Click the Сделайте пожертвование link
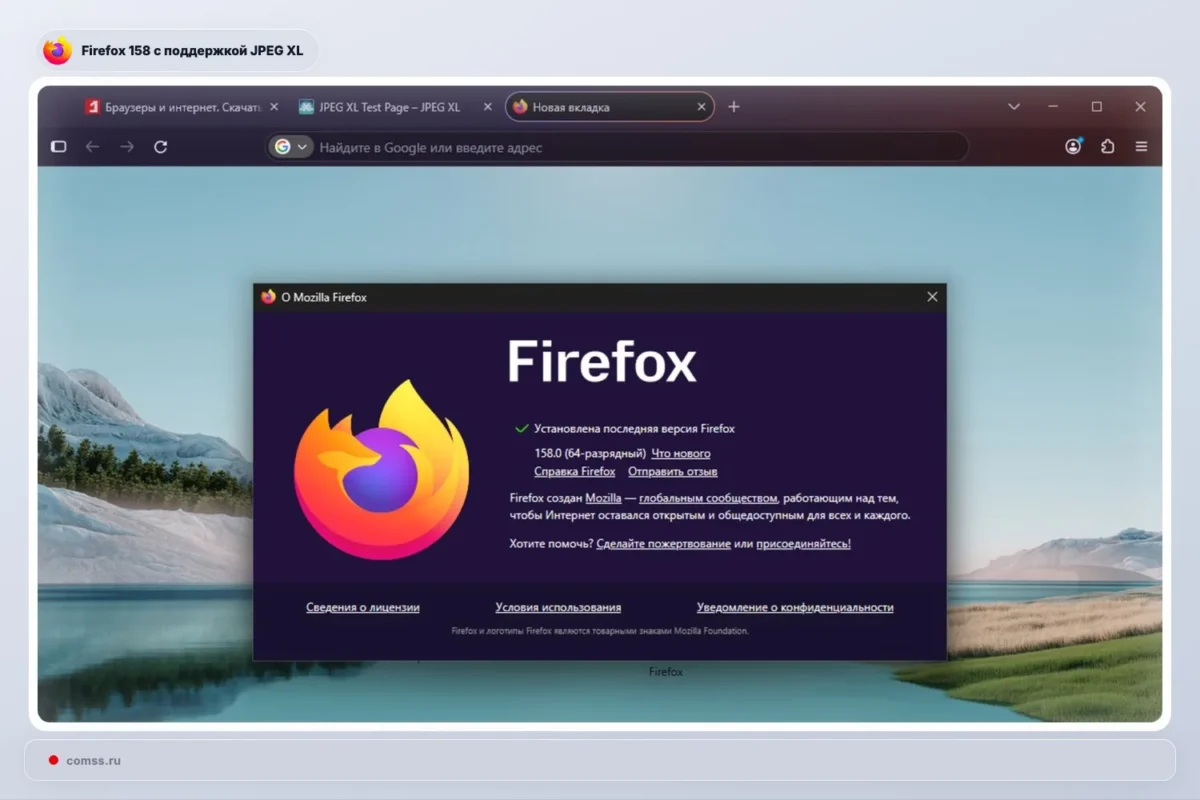Viewport: 1200px width, 800px height. pos(663,544)
